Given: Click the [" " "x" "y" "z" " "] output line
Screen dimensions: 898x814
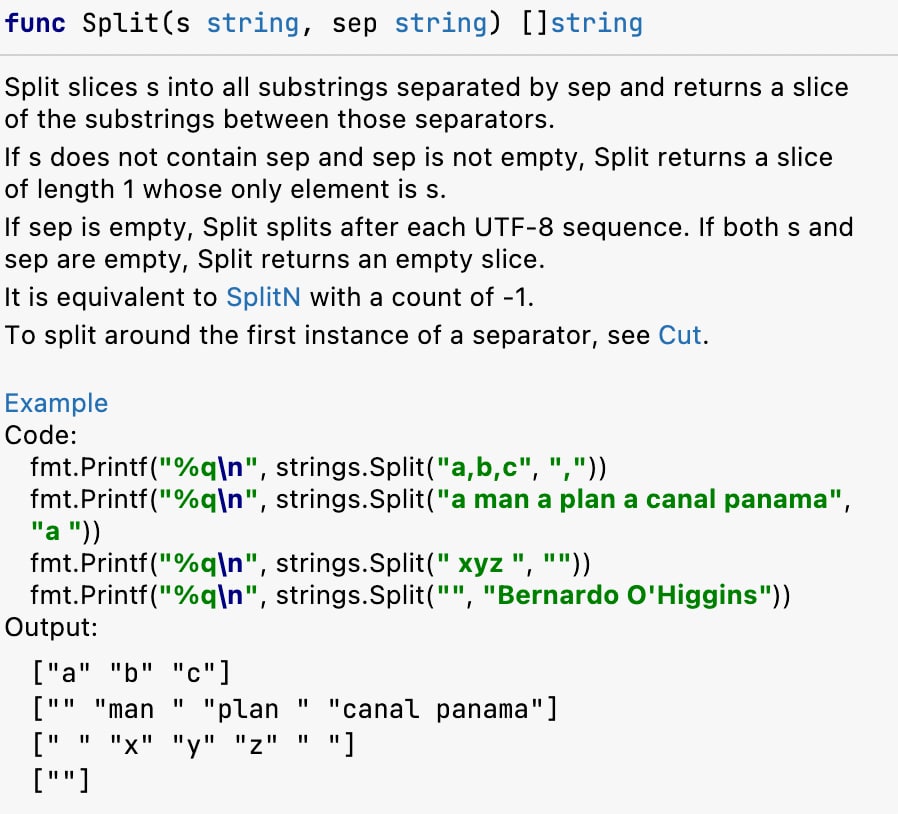Looking at the screenshot, I should [x=194, y=745].
